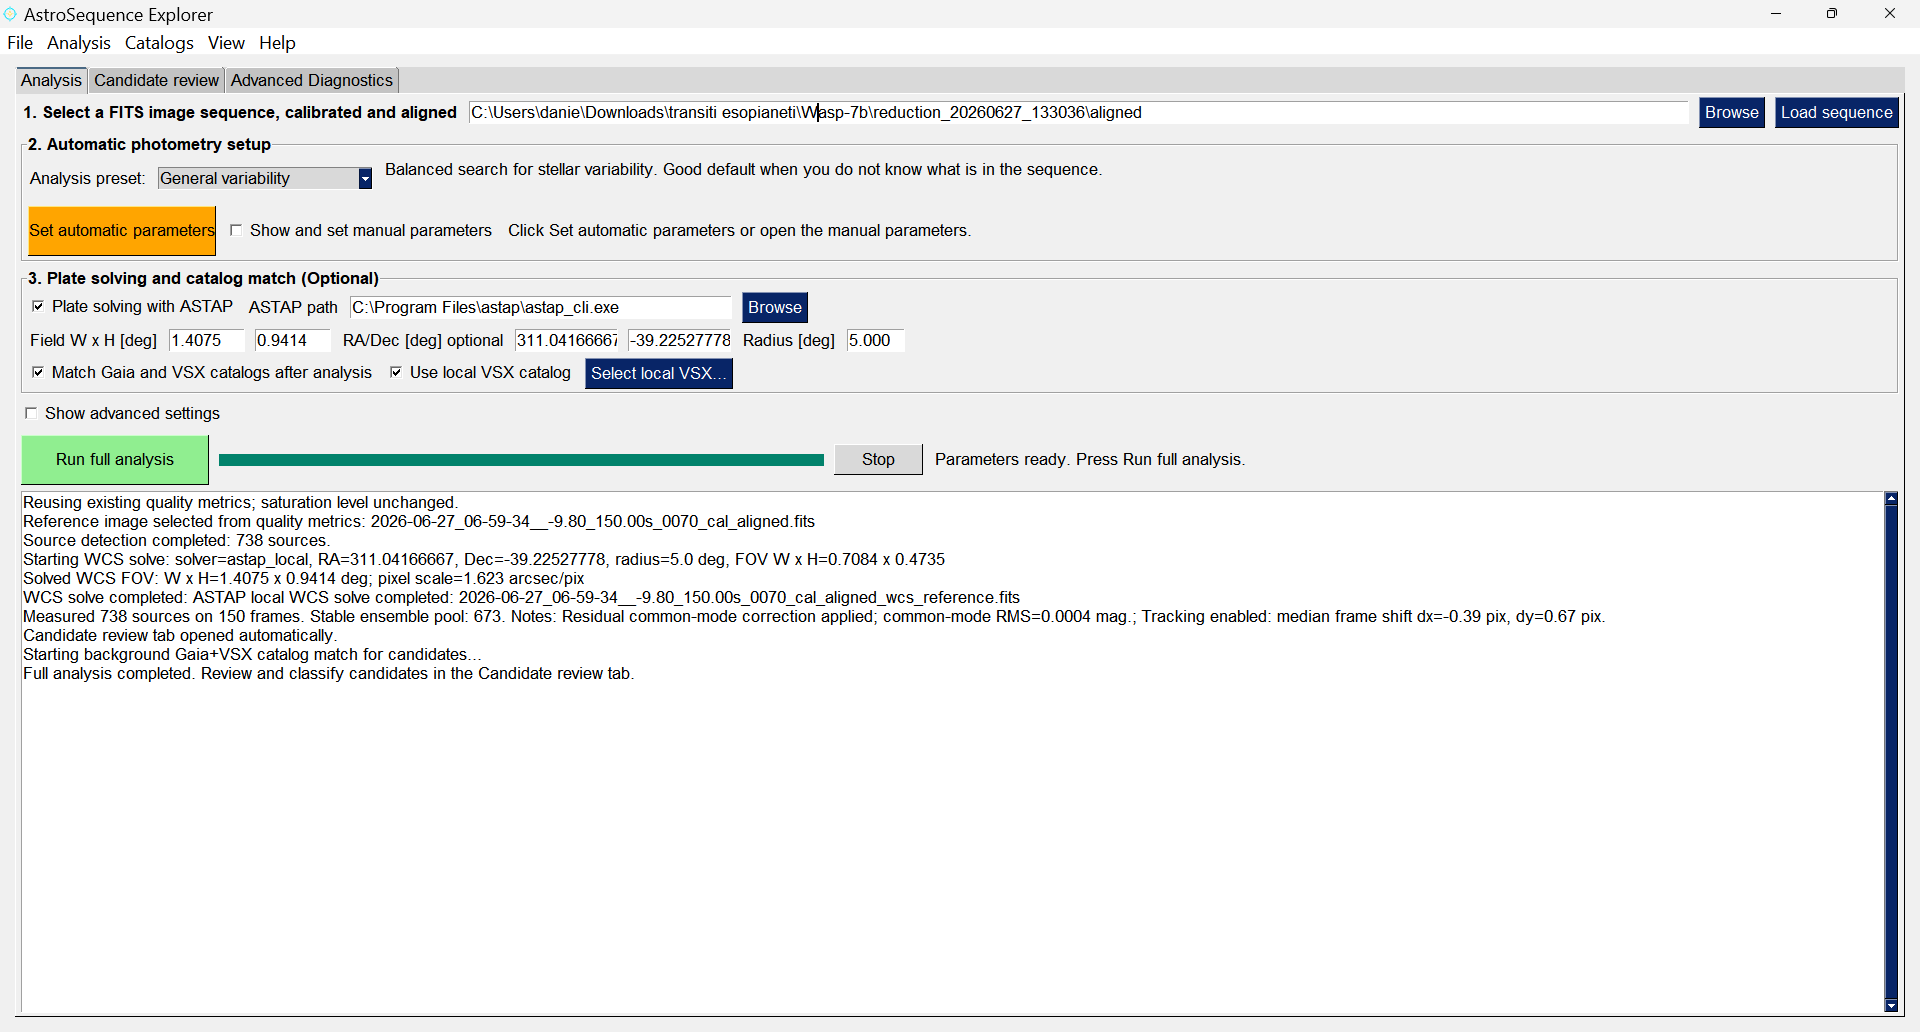Switch to the Analysis tab
The height and width of the screenshot is (1032, 1920).
[51, 80]
